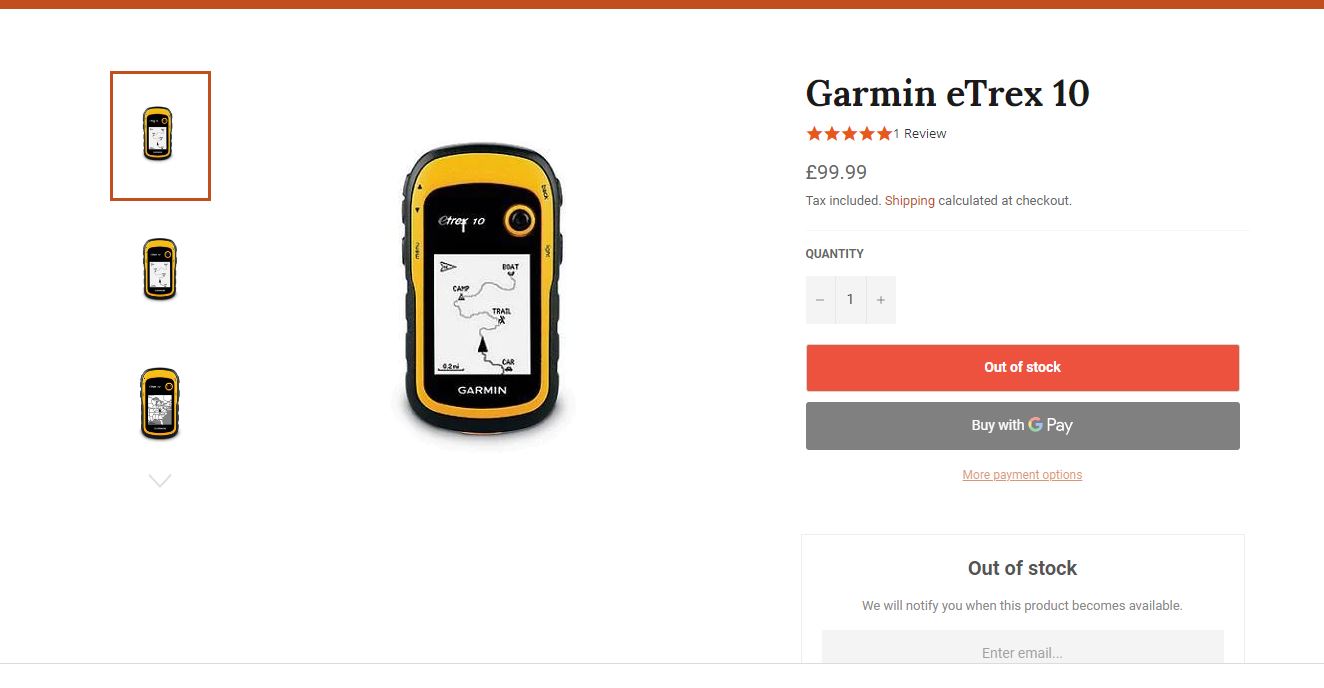The height and width of the screenshot is (688, 1324).
Task: Click Buy with G Pay button
Action: point(1023,426)
